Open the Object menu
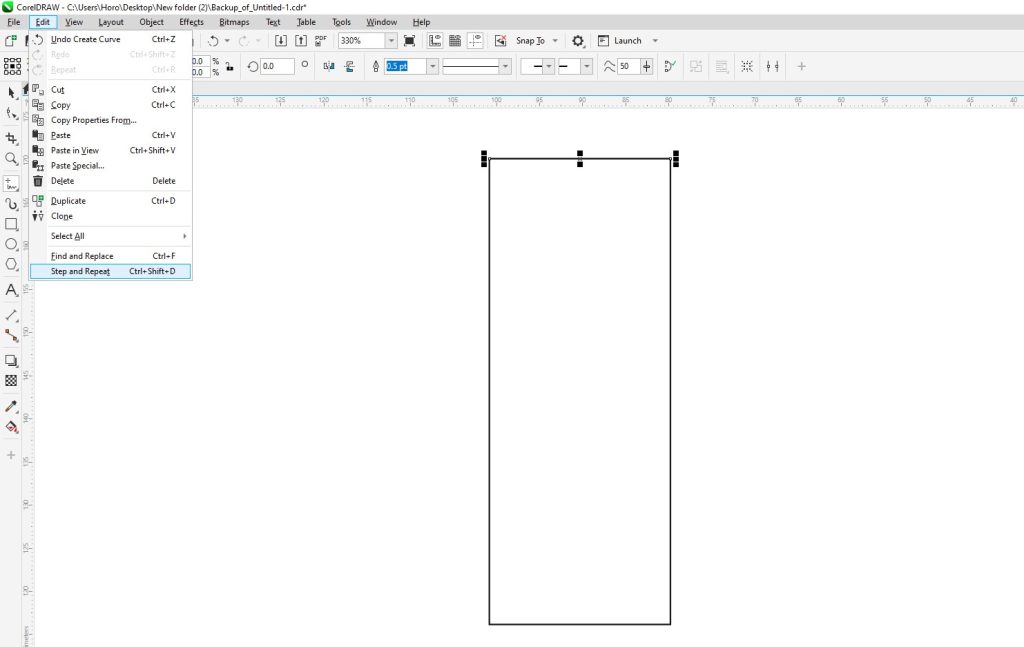Viewport: 1024px width, 647px height. coord(151,21)
